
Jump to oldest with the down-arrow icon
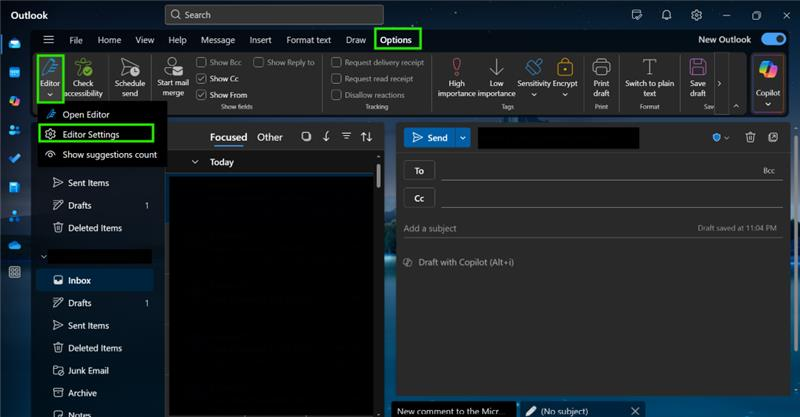pos(326,137)
